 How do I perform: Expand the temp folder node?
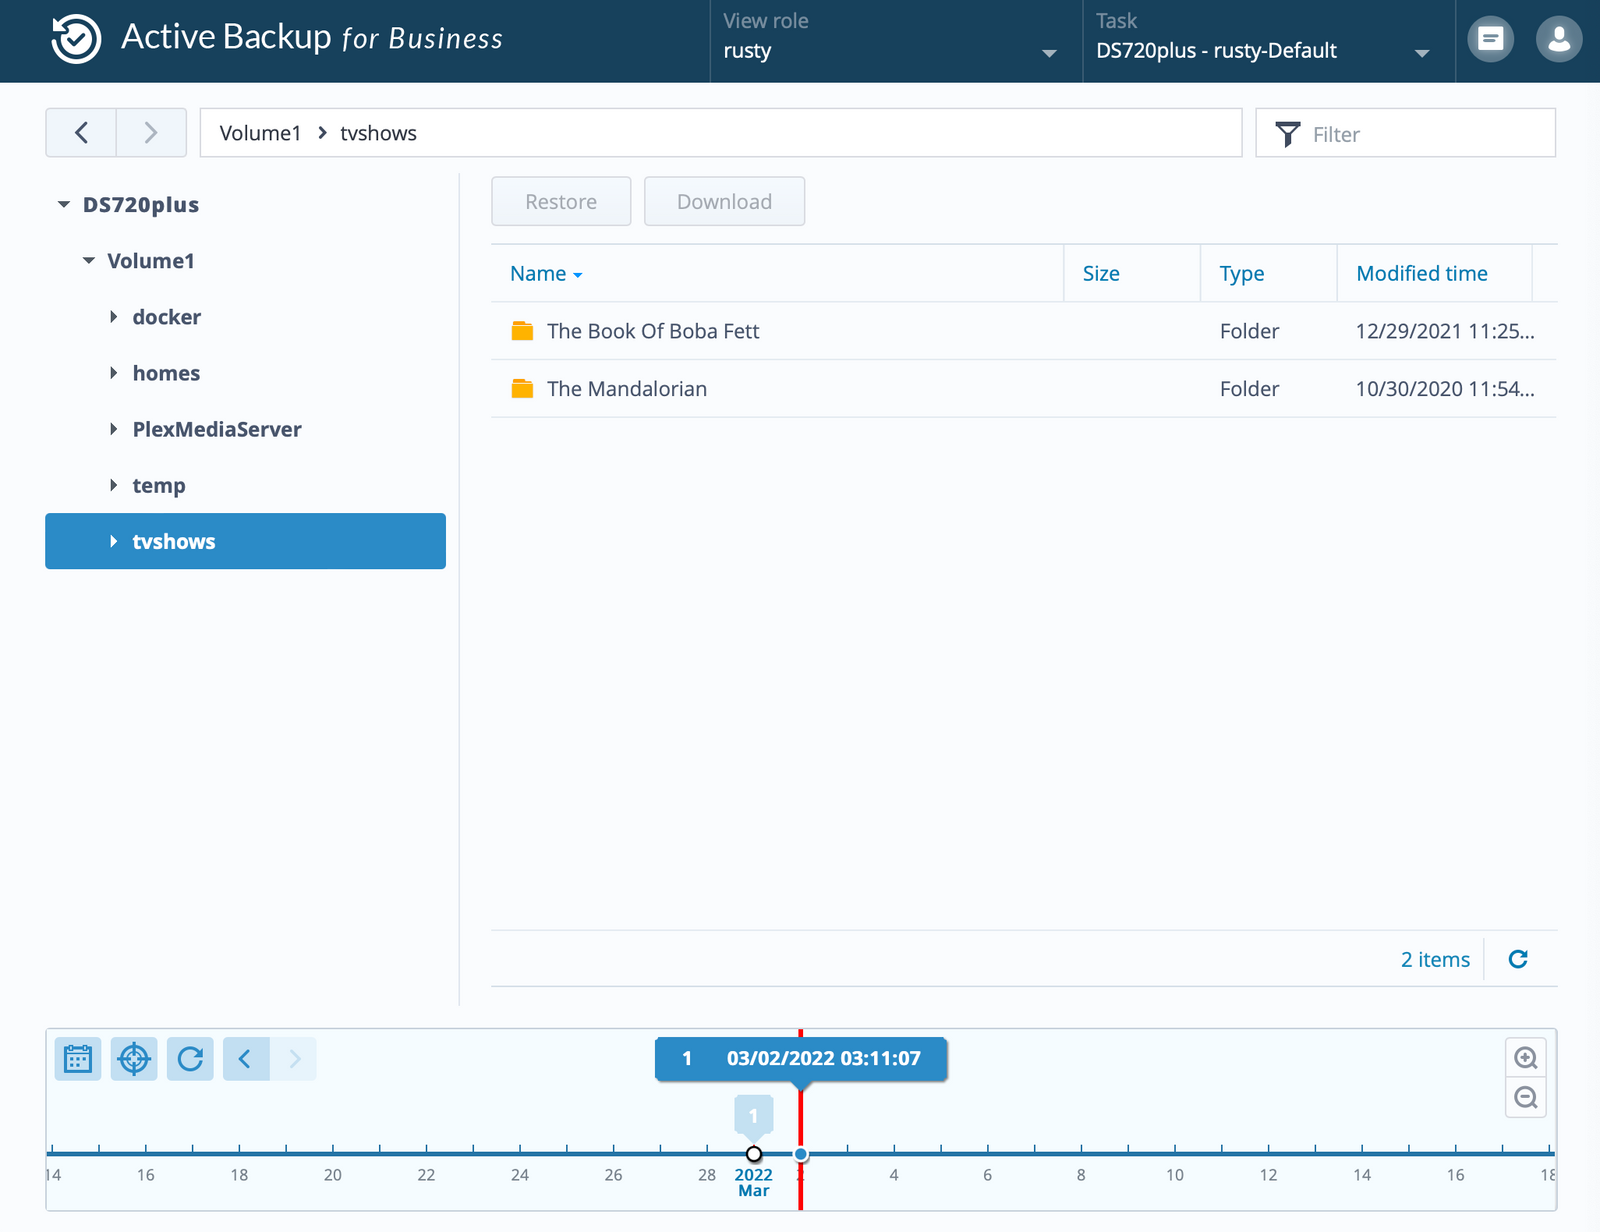(x=113, y=485)
